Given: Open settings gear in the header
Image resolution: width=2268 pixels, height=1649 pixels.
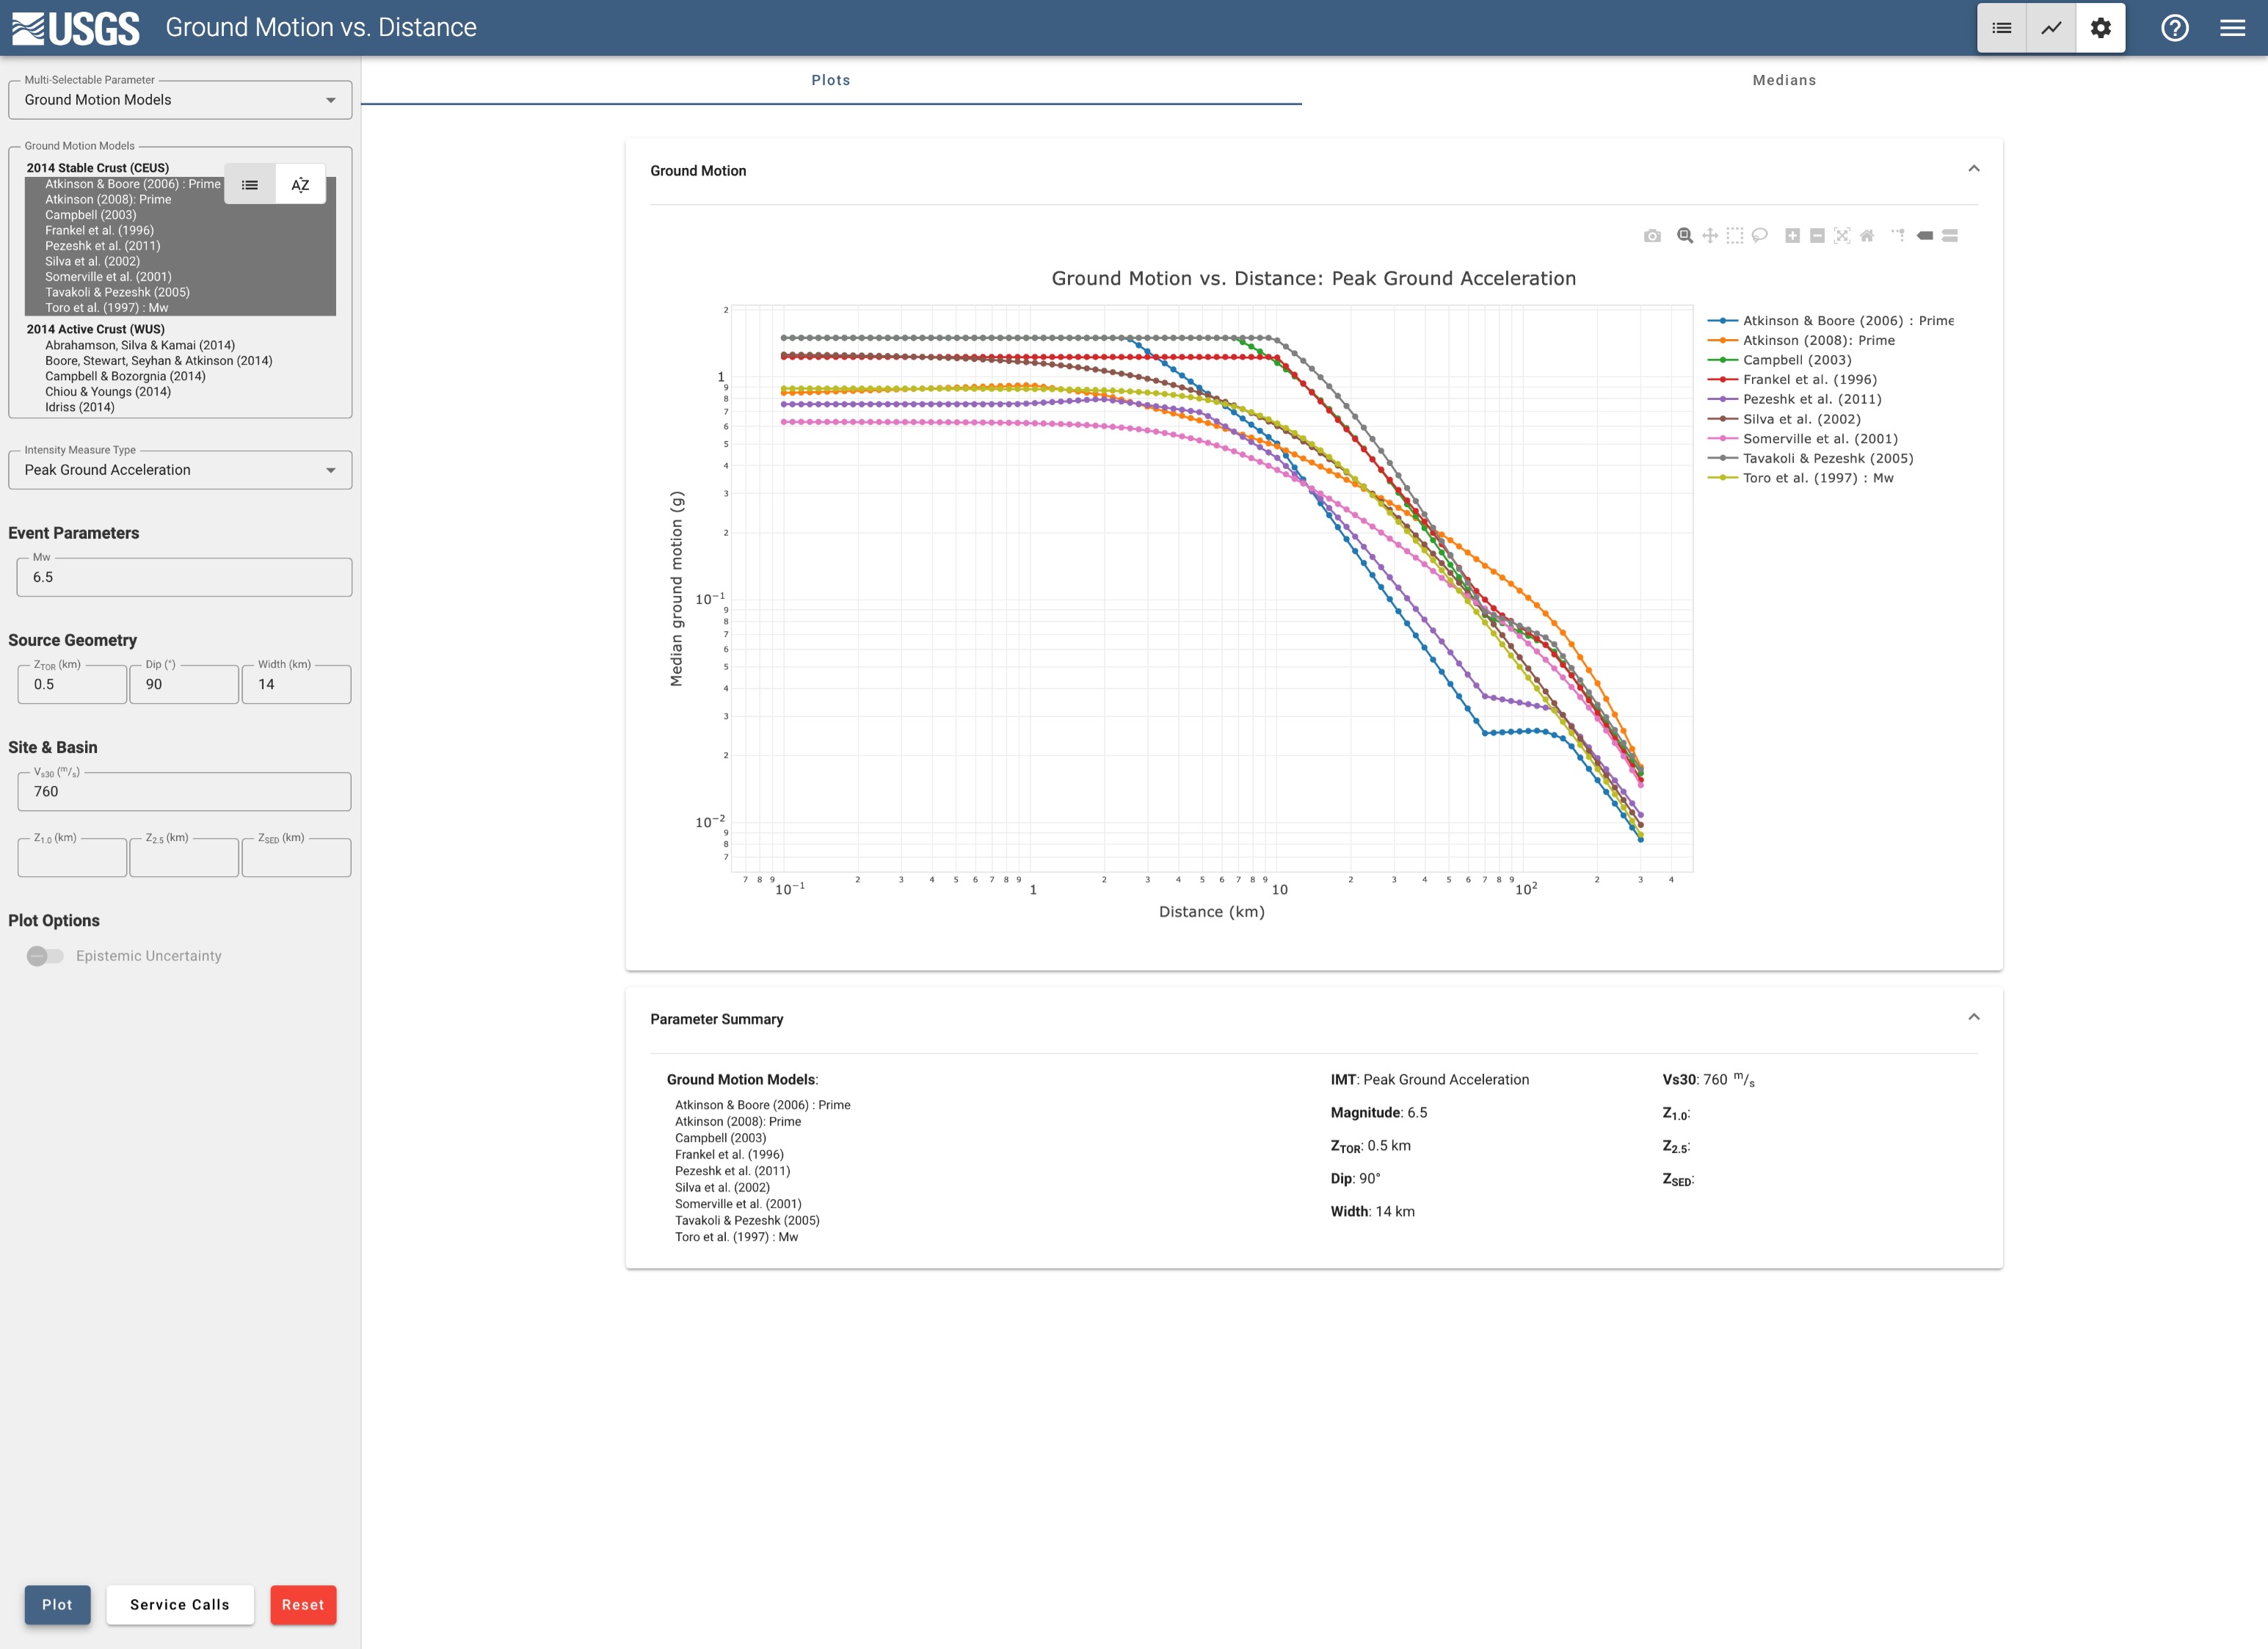Looking at the screenshot, I should point(2101,28).
